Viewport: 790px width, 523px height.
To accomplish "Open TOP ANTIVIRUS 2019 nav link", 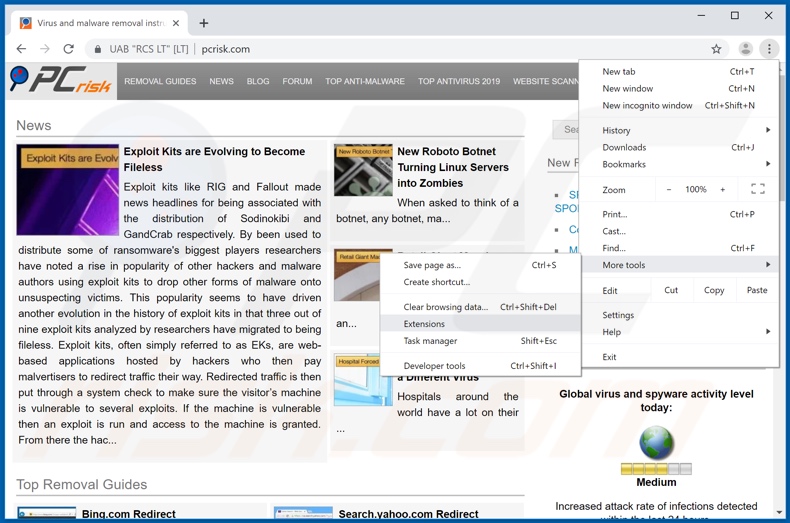I will point(459,81).
